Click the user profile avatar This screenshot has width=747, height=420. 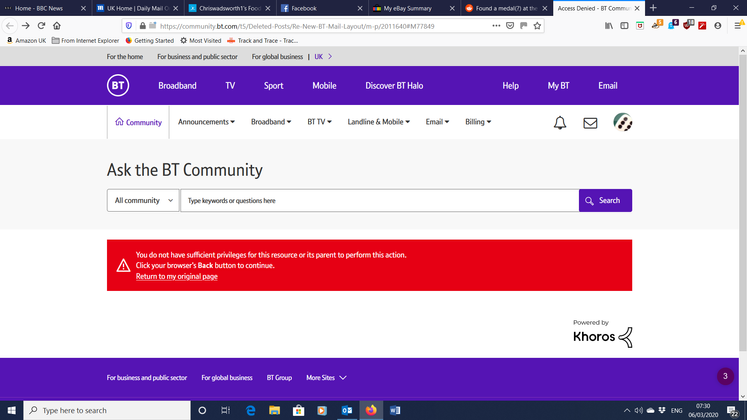click(x=622, y=123)
